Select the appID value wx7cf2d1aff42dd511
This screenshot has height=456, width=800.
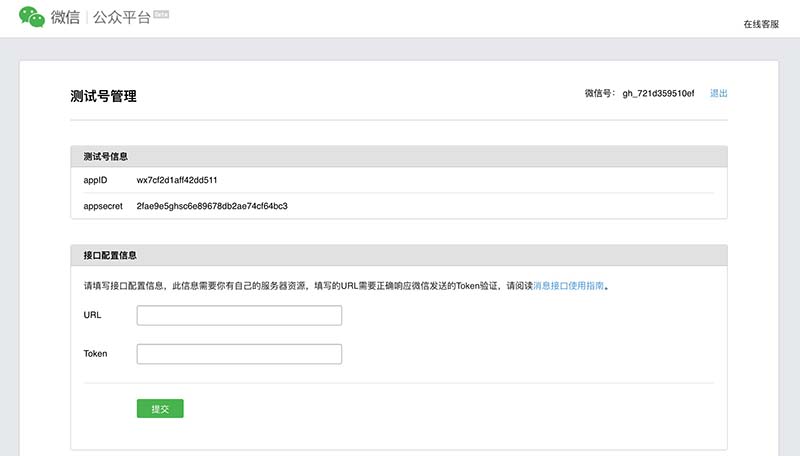click(177, 180)
